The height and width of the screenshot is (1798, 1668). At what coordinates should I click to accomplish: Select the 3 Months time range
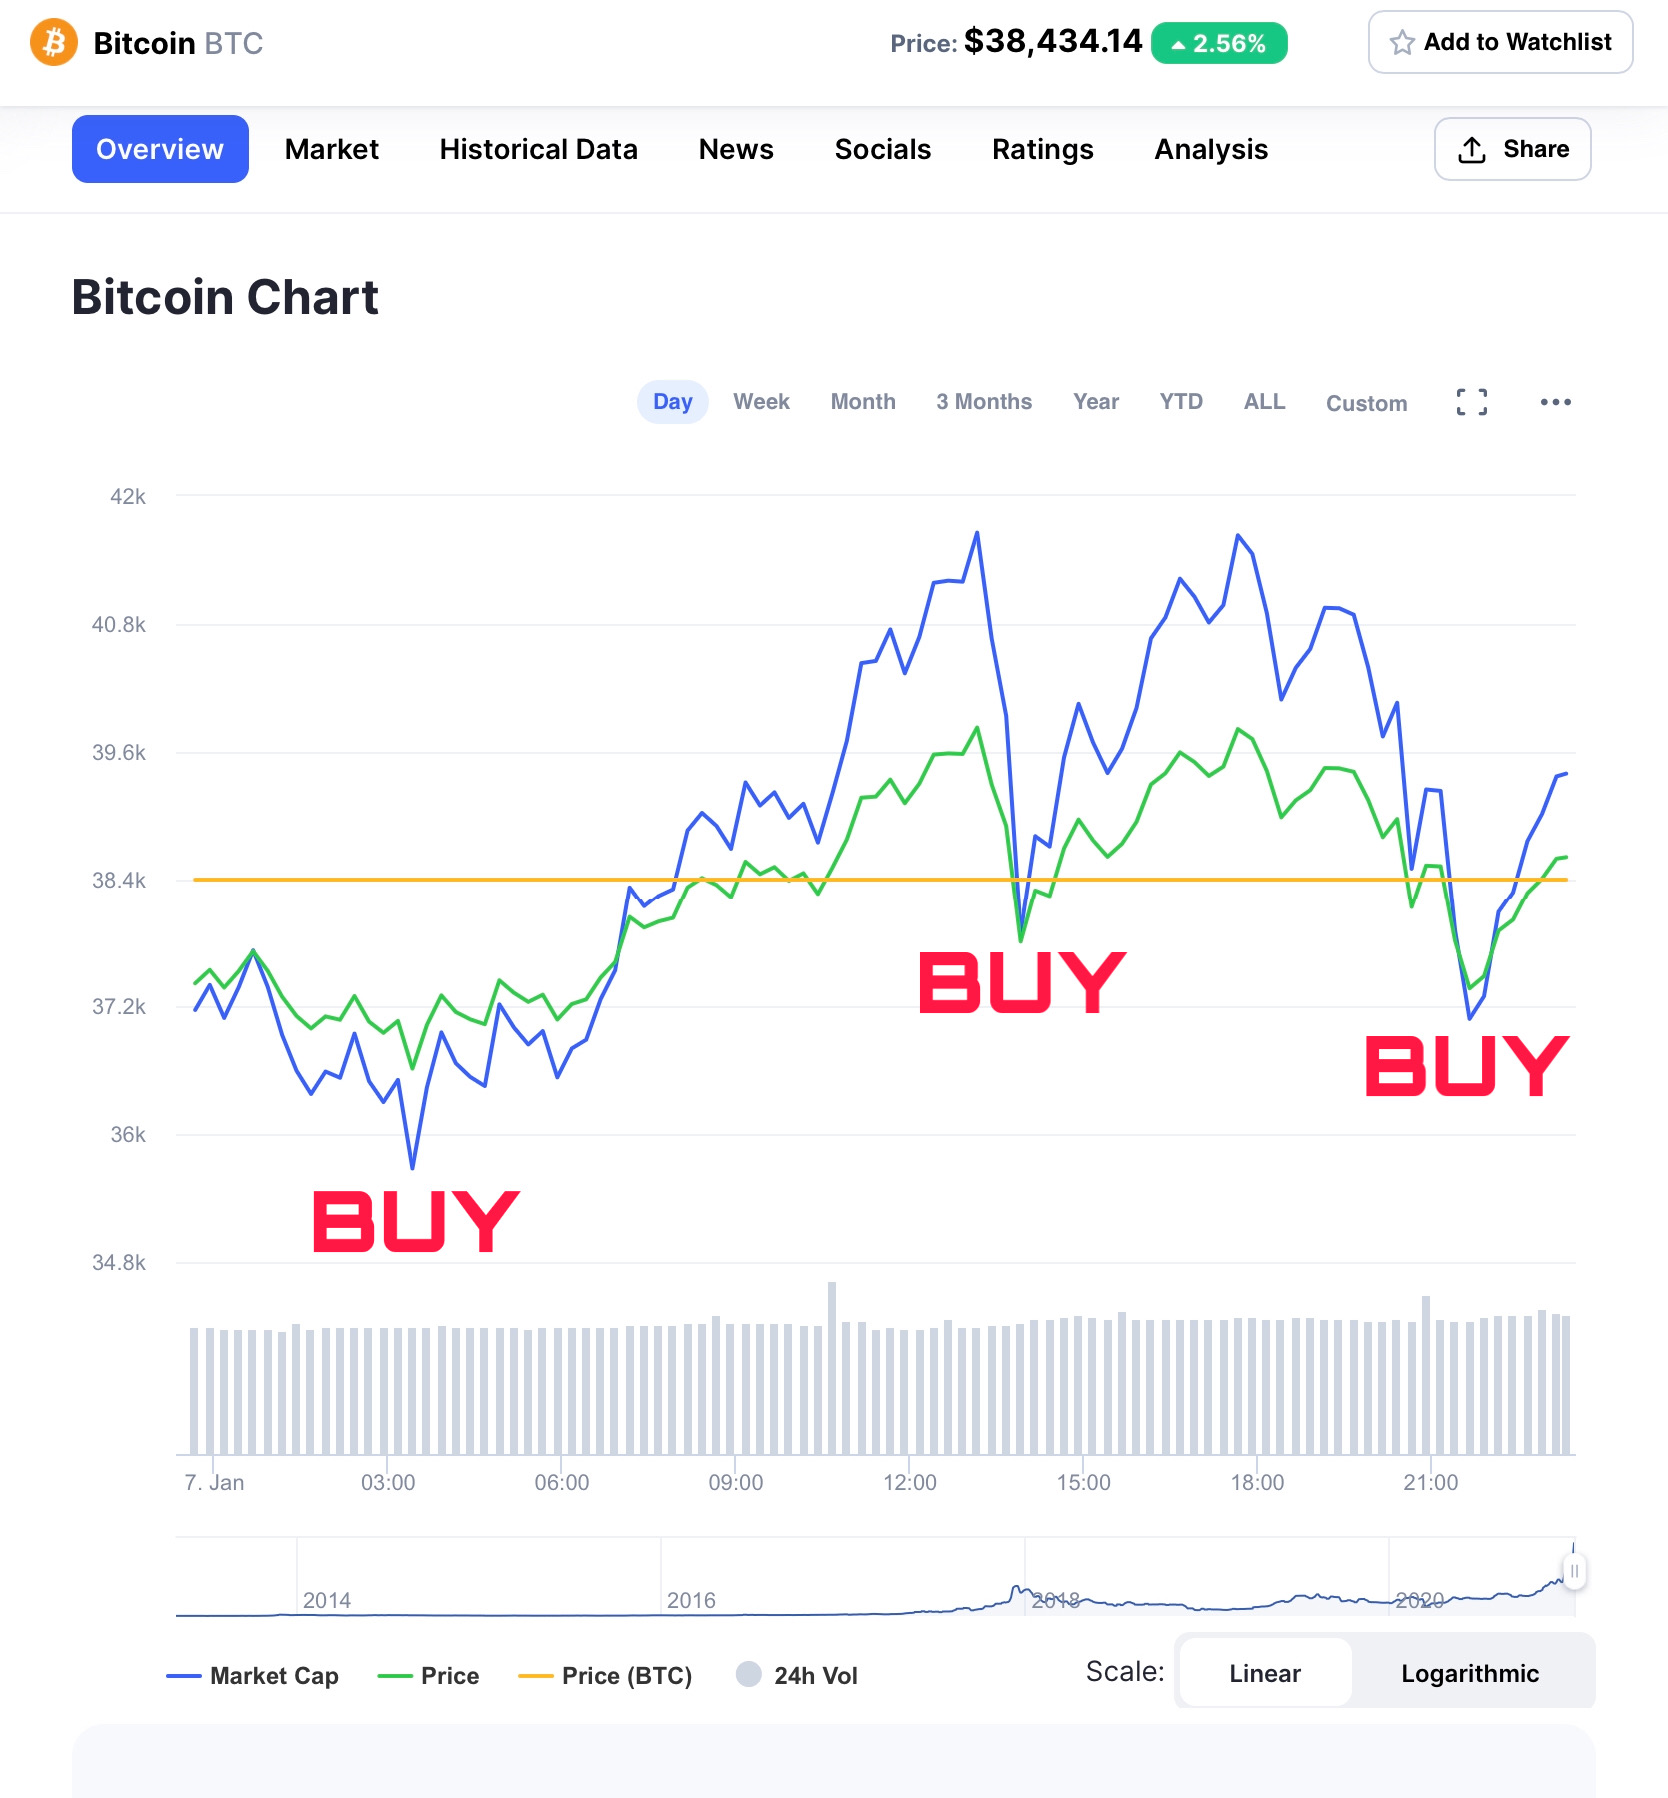983,402
